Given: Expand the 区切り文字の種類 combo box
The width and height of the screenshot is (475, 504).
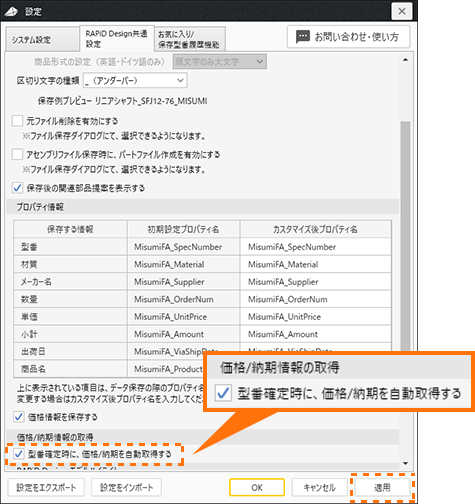Looking at the screenshot, I should click(135, 81).
